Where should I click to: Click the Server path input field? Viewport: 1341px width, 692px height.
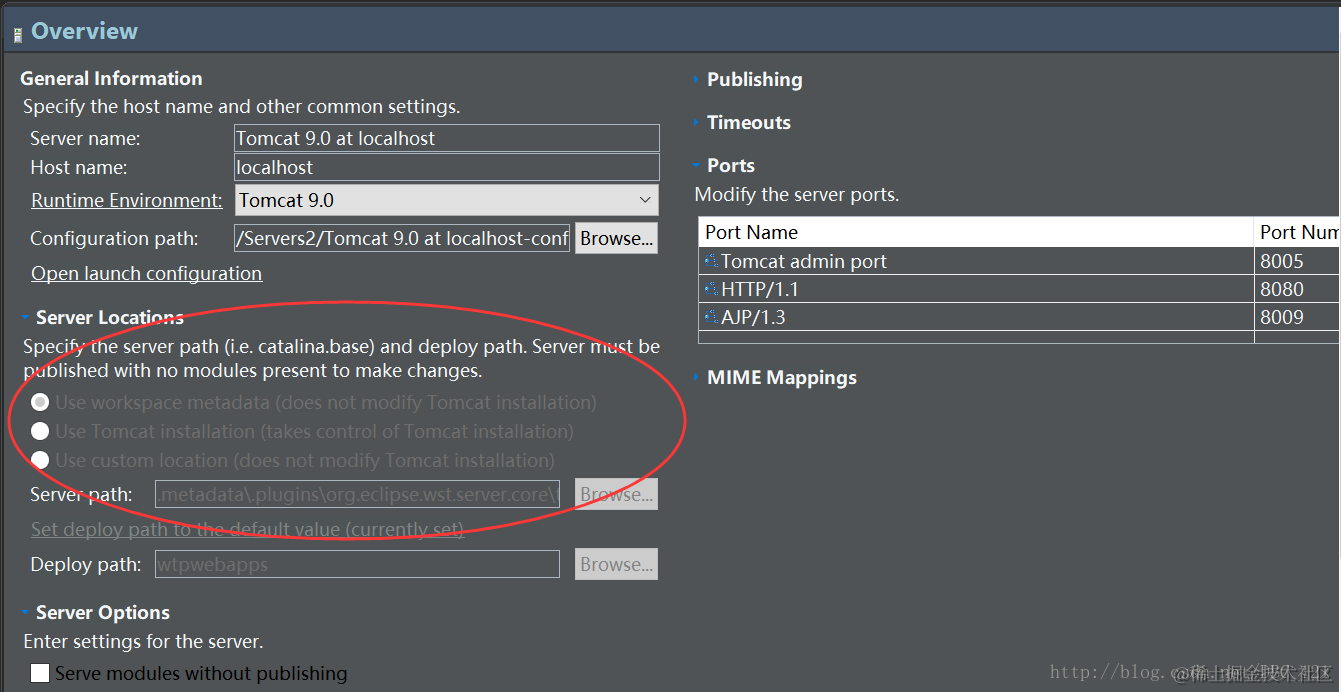pyautogui.click(x=357, y=494)
